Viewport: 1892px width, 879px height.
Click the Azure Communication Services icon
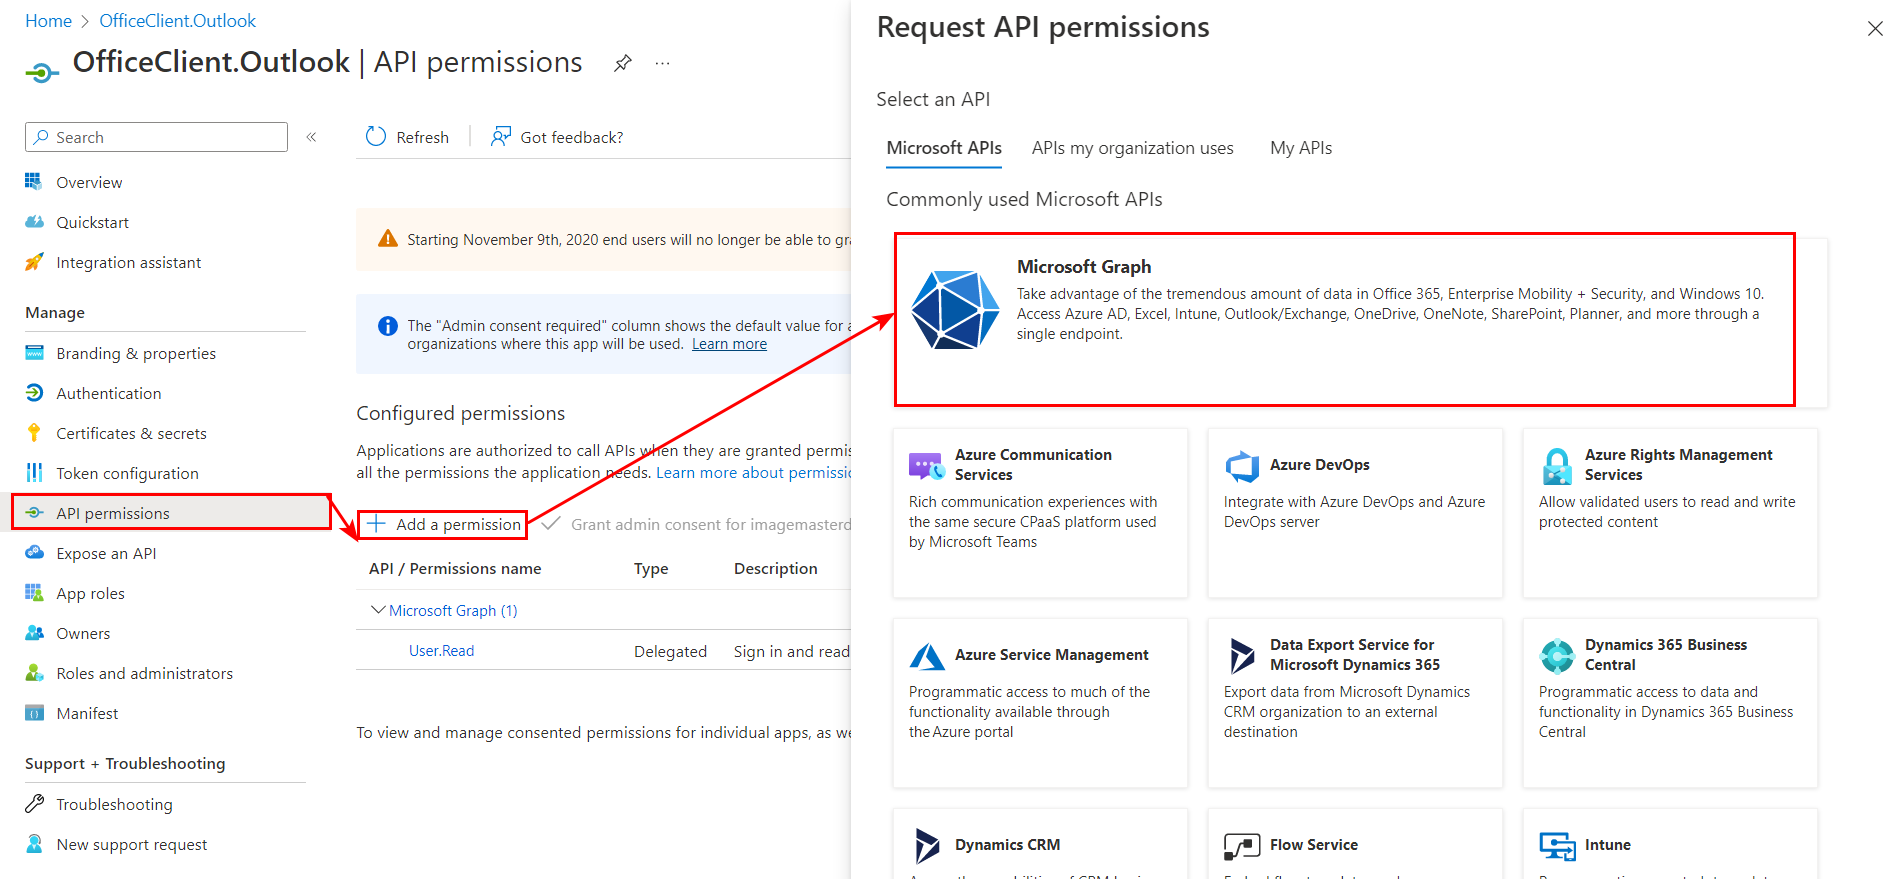click(x=926, y=465)
